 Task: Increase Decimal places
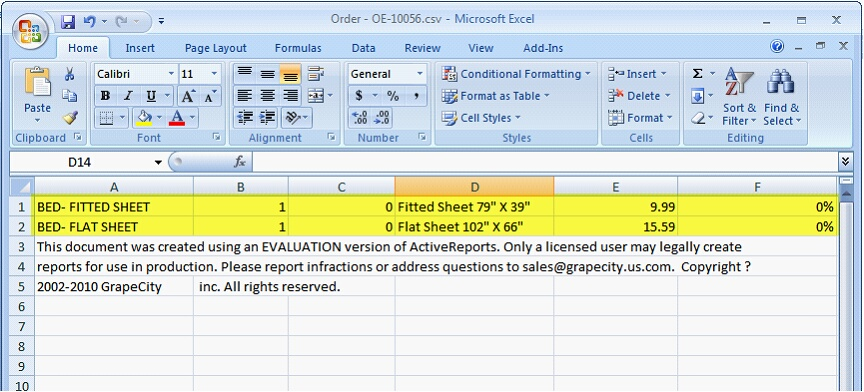click(x=360, y=117)
